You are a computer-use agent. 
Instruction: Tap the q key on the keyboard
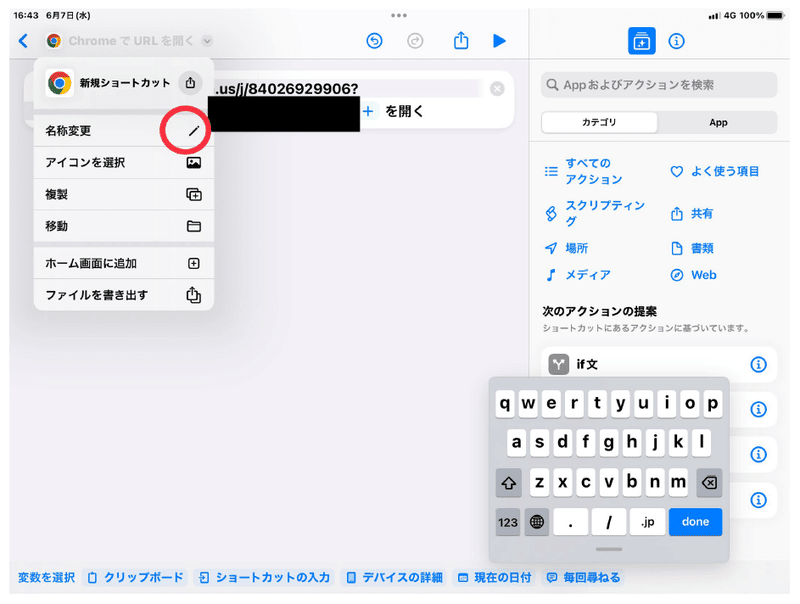[x=505, y=404]
